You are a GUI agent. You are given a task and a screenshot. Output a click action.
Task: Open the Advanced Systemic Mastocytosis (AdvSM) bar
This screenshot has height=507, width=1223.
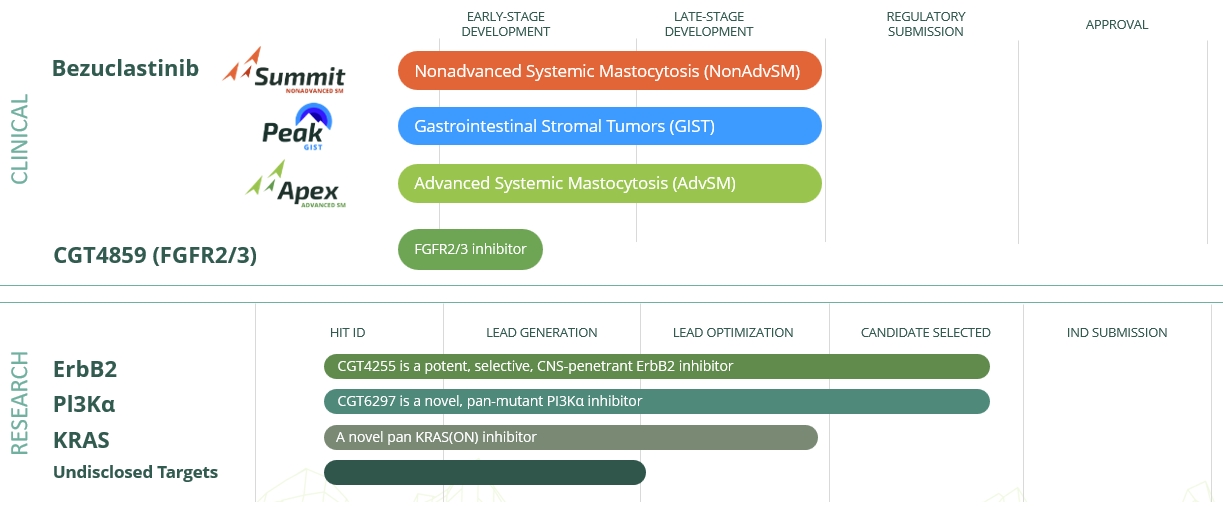tap(609, 184)
